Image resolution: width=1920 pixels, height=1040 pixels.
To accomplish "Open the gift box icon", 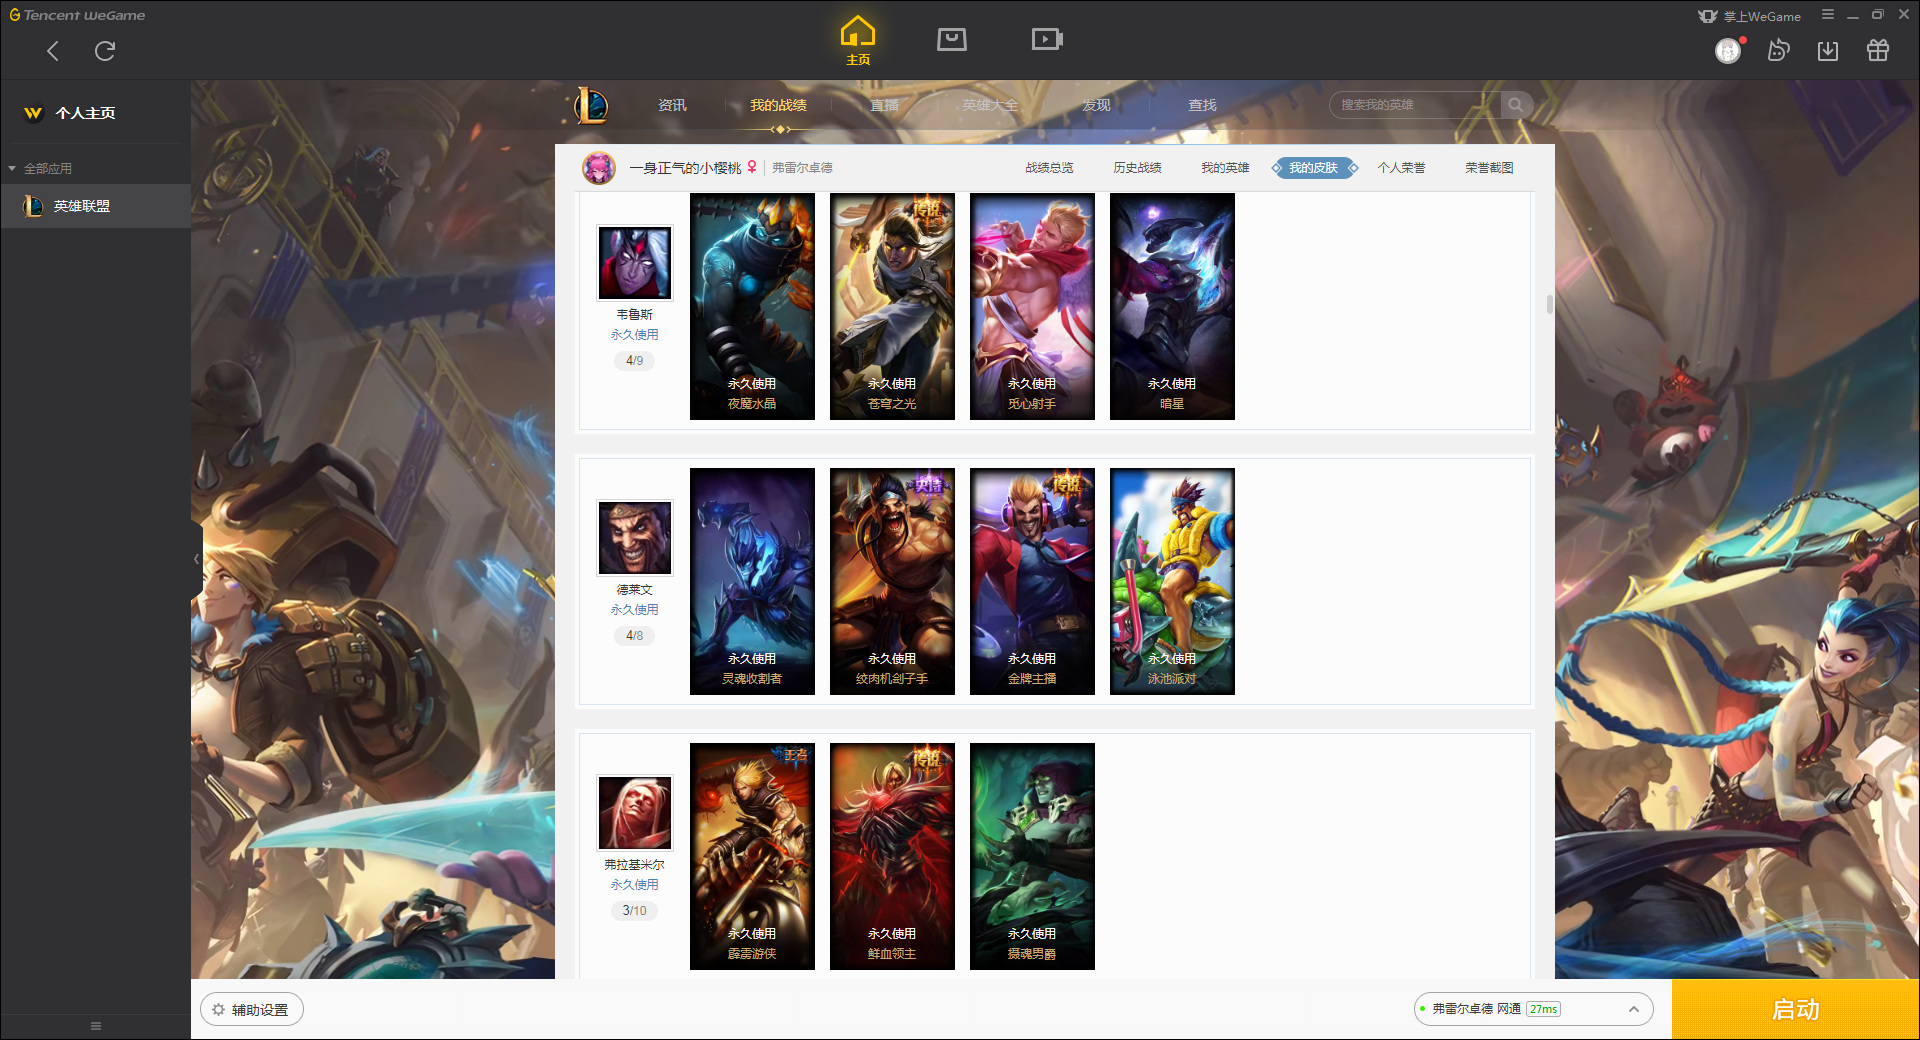I will tap(1878, 50).
